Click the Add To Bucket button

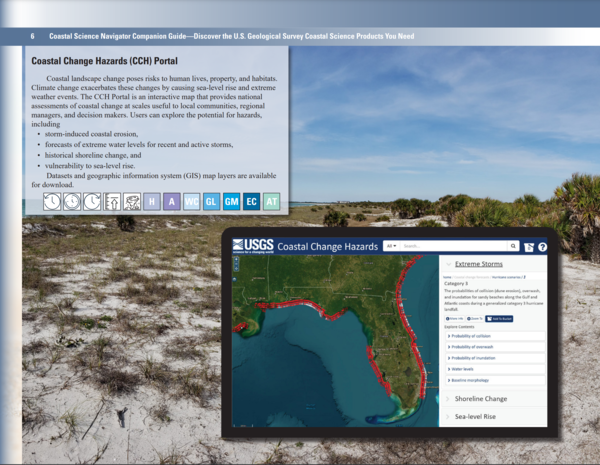(x=499, y=318)
